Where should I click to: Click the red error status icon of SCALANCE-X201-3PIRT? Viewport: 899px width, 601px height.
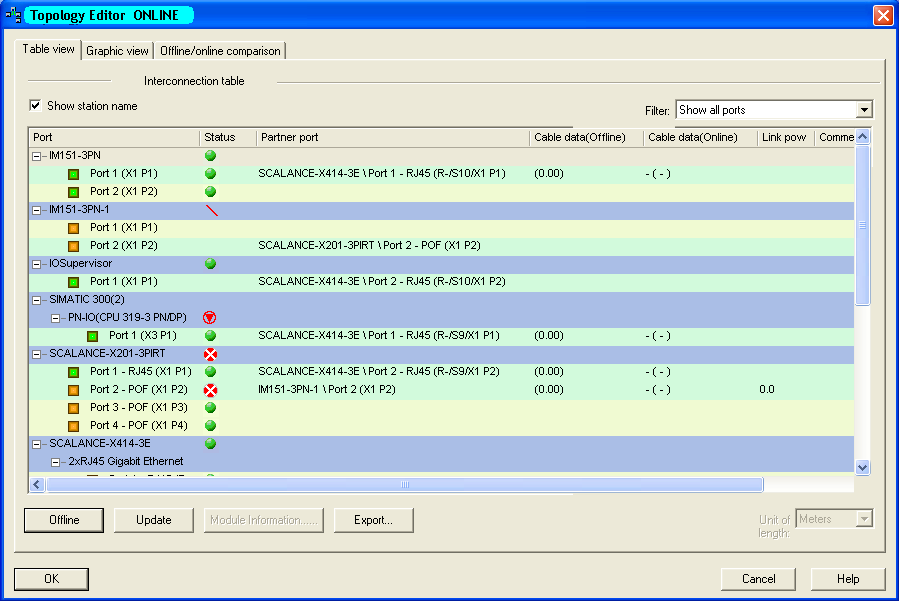click(210, 354)
